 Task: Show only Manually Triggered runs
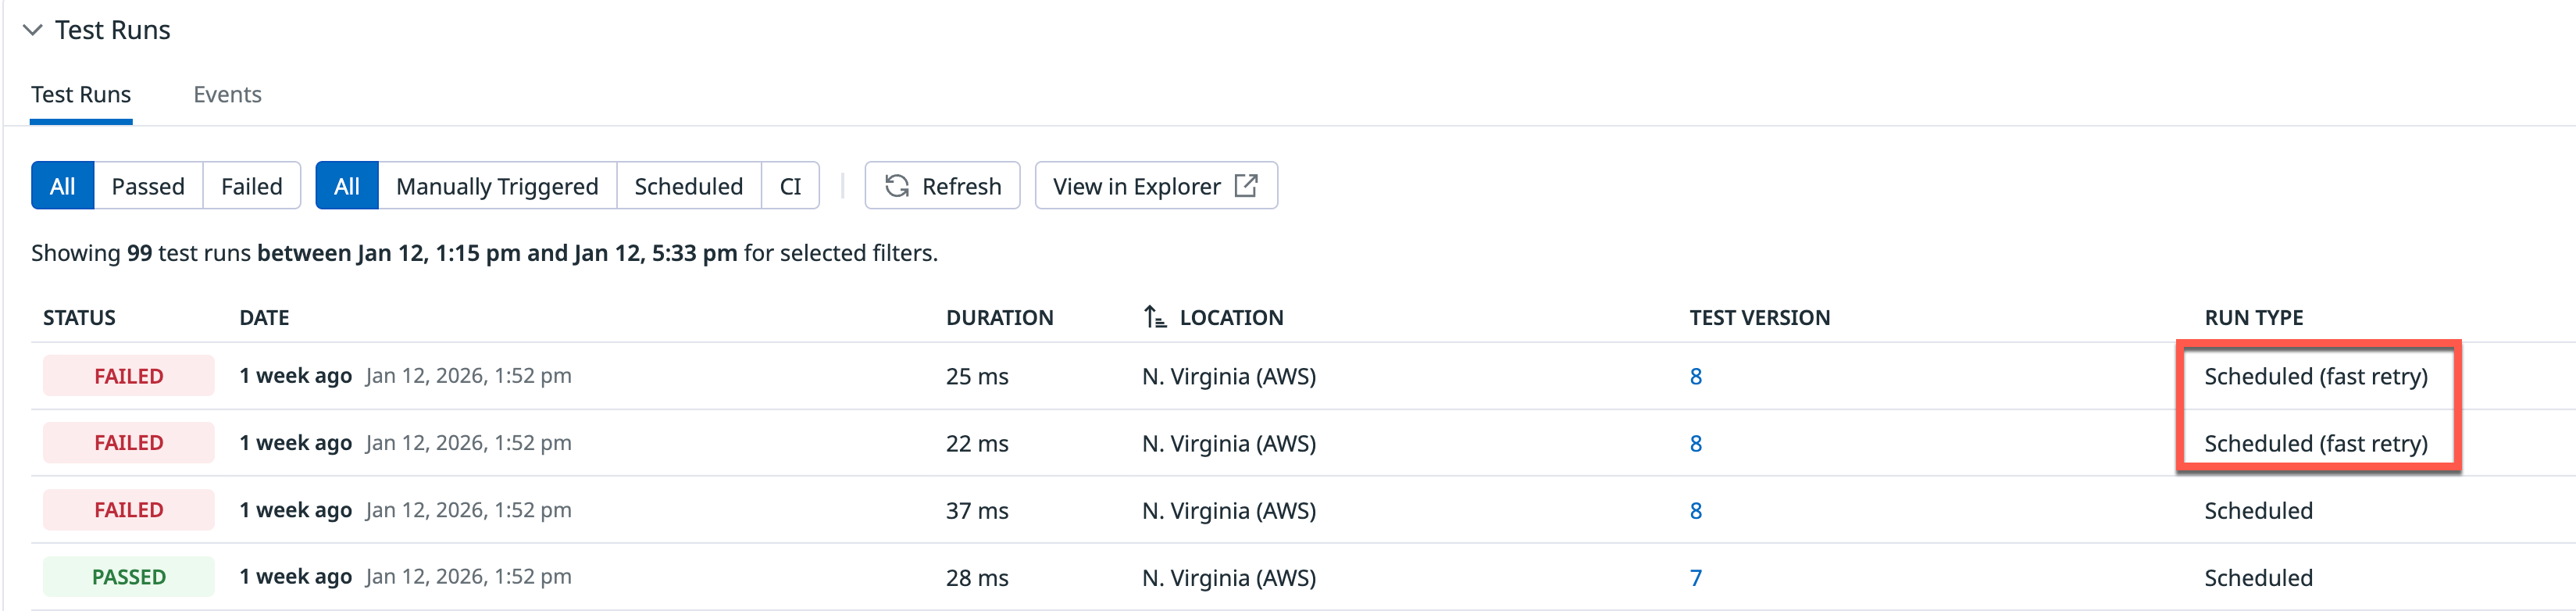pos(497,186)
